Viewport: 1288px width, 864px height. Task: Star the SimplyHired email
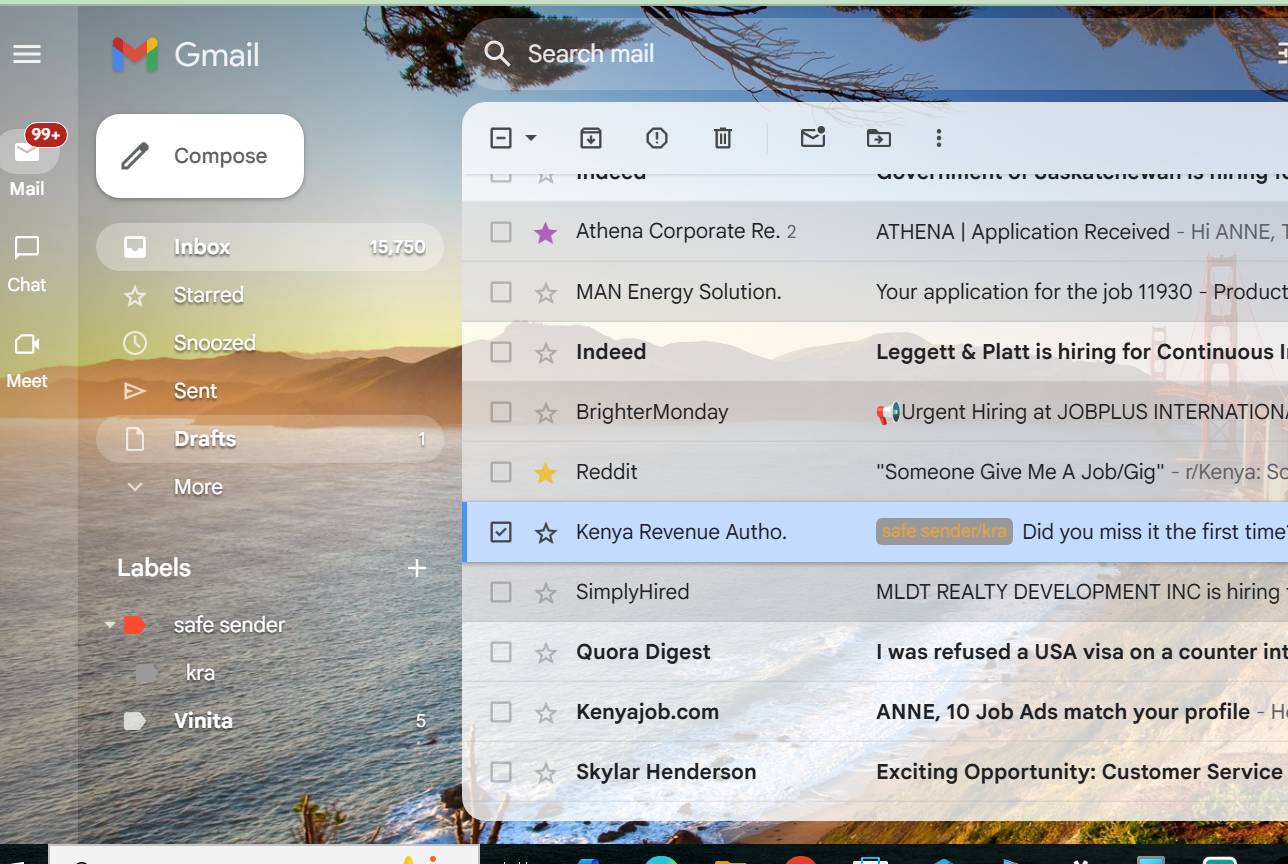[x=545, y=593]
